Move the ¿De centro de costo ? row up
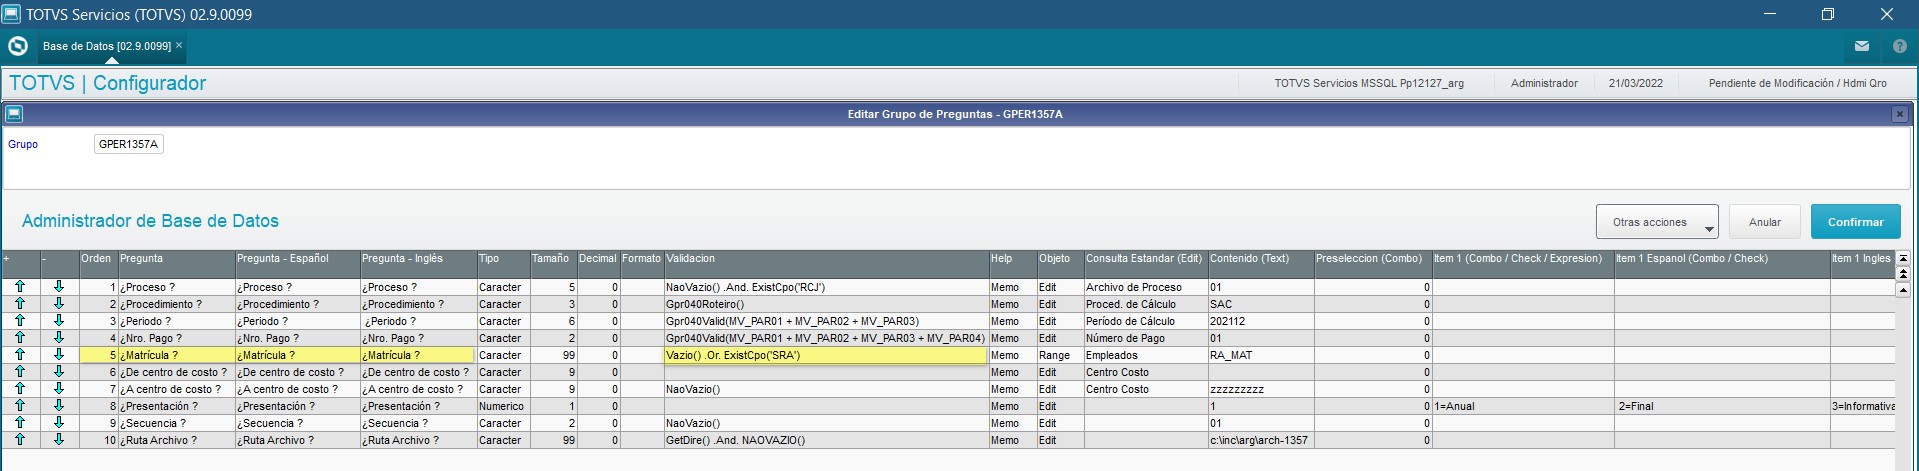This screenshot has width=1919, height=471. pyautogui.click(x=20, y=372)
